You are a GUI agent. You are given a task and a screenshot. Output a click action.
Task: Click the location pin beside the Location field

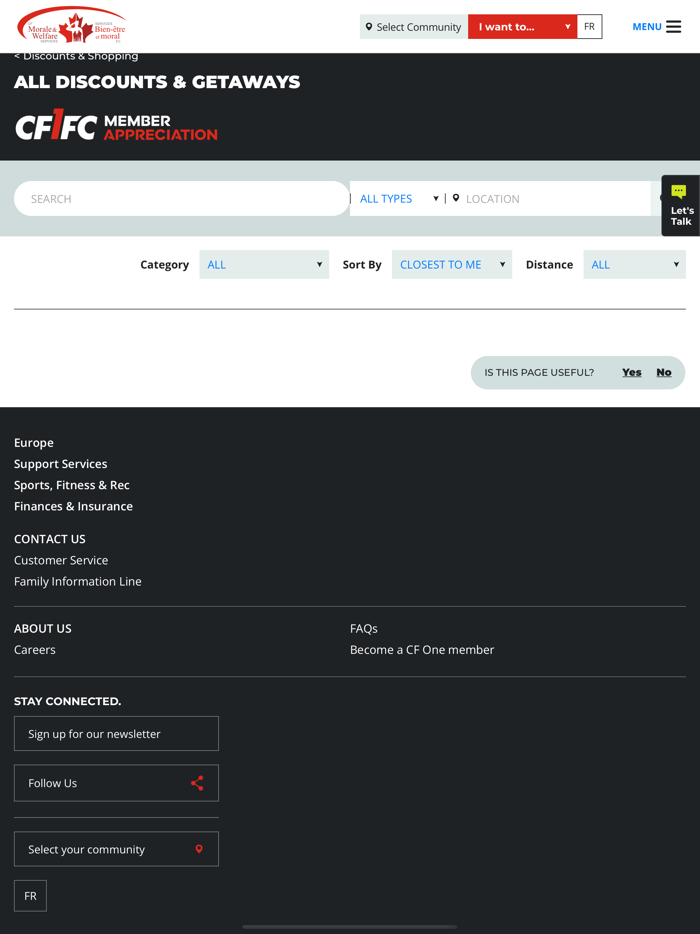click(x=456, y=198)
